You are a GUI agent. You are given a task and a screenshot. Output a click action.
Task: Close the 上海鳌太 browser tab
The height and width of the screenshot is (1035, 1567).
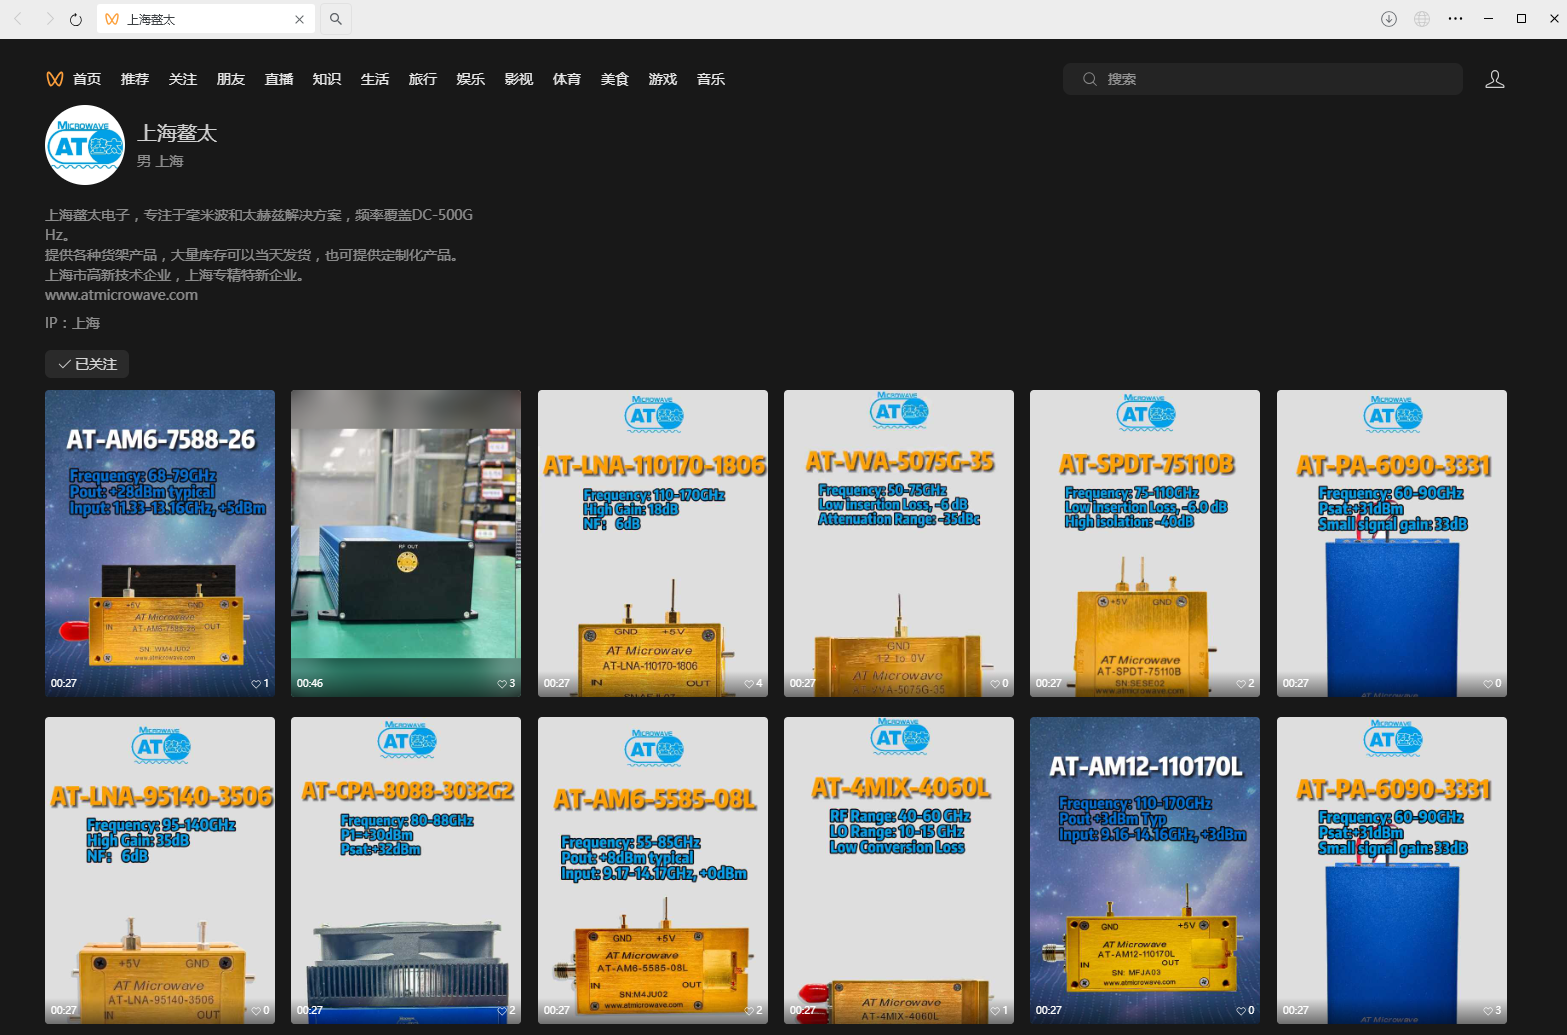(x=299, y=19)
